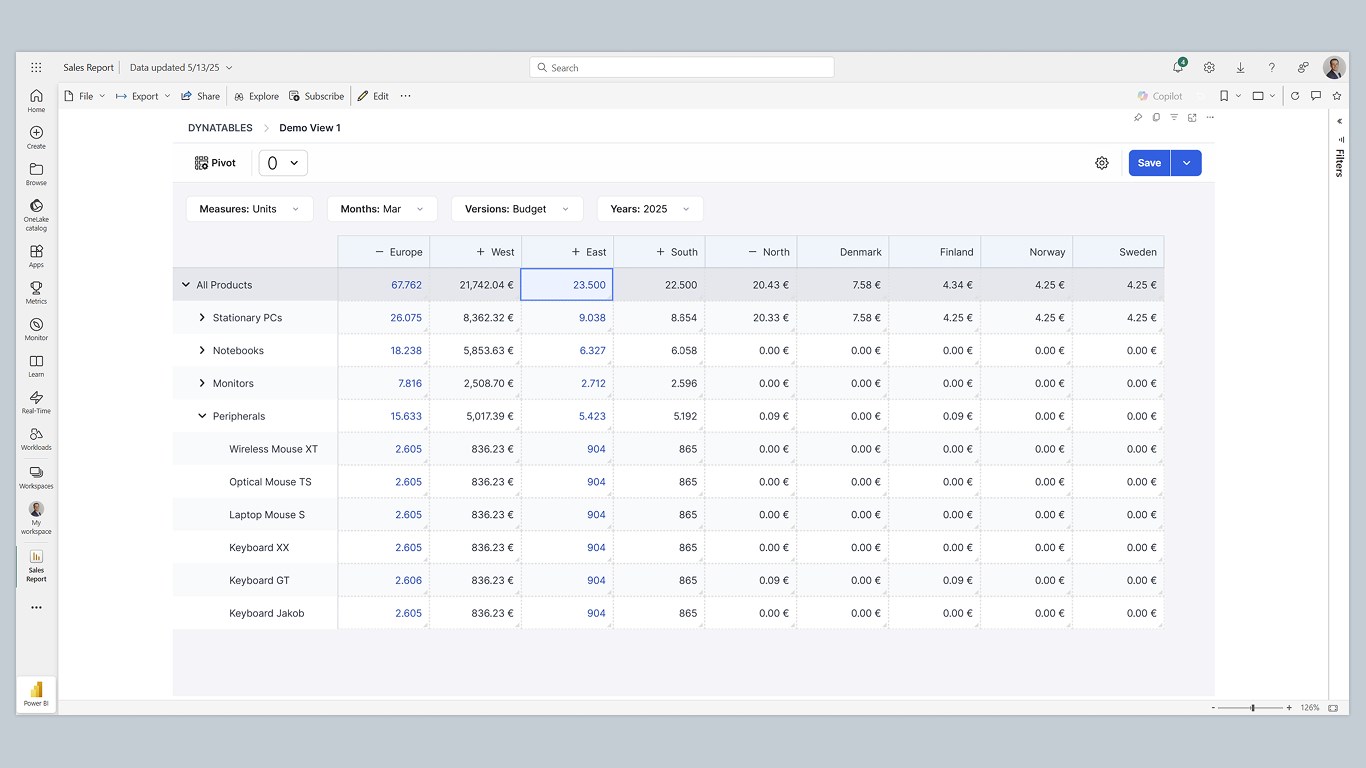Open the view layout dropdown
The width and height of the screenshot is (1366, 768).
point(1264,96)
